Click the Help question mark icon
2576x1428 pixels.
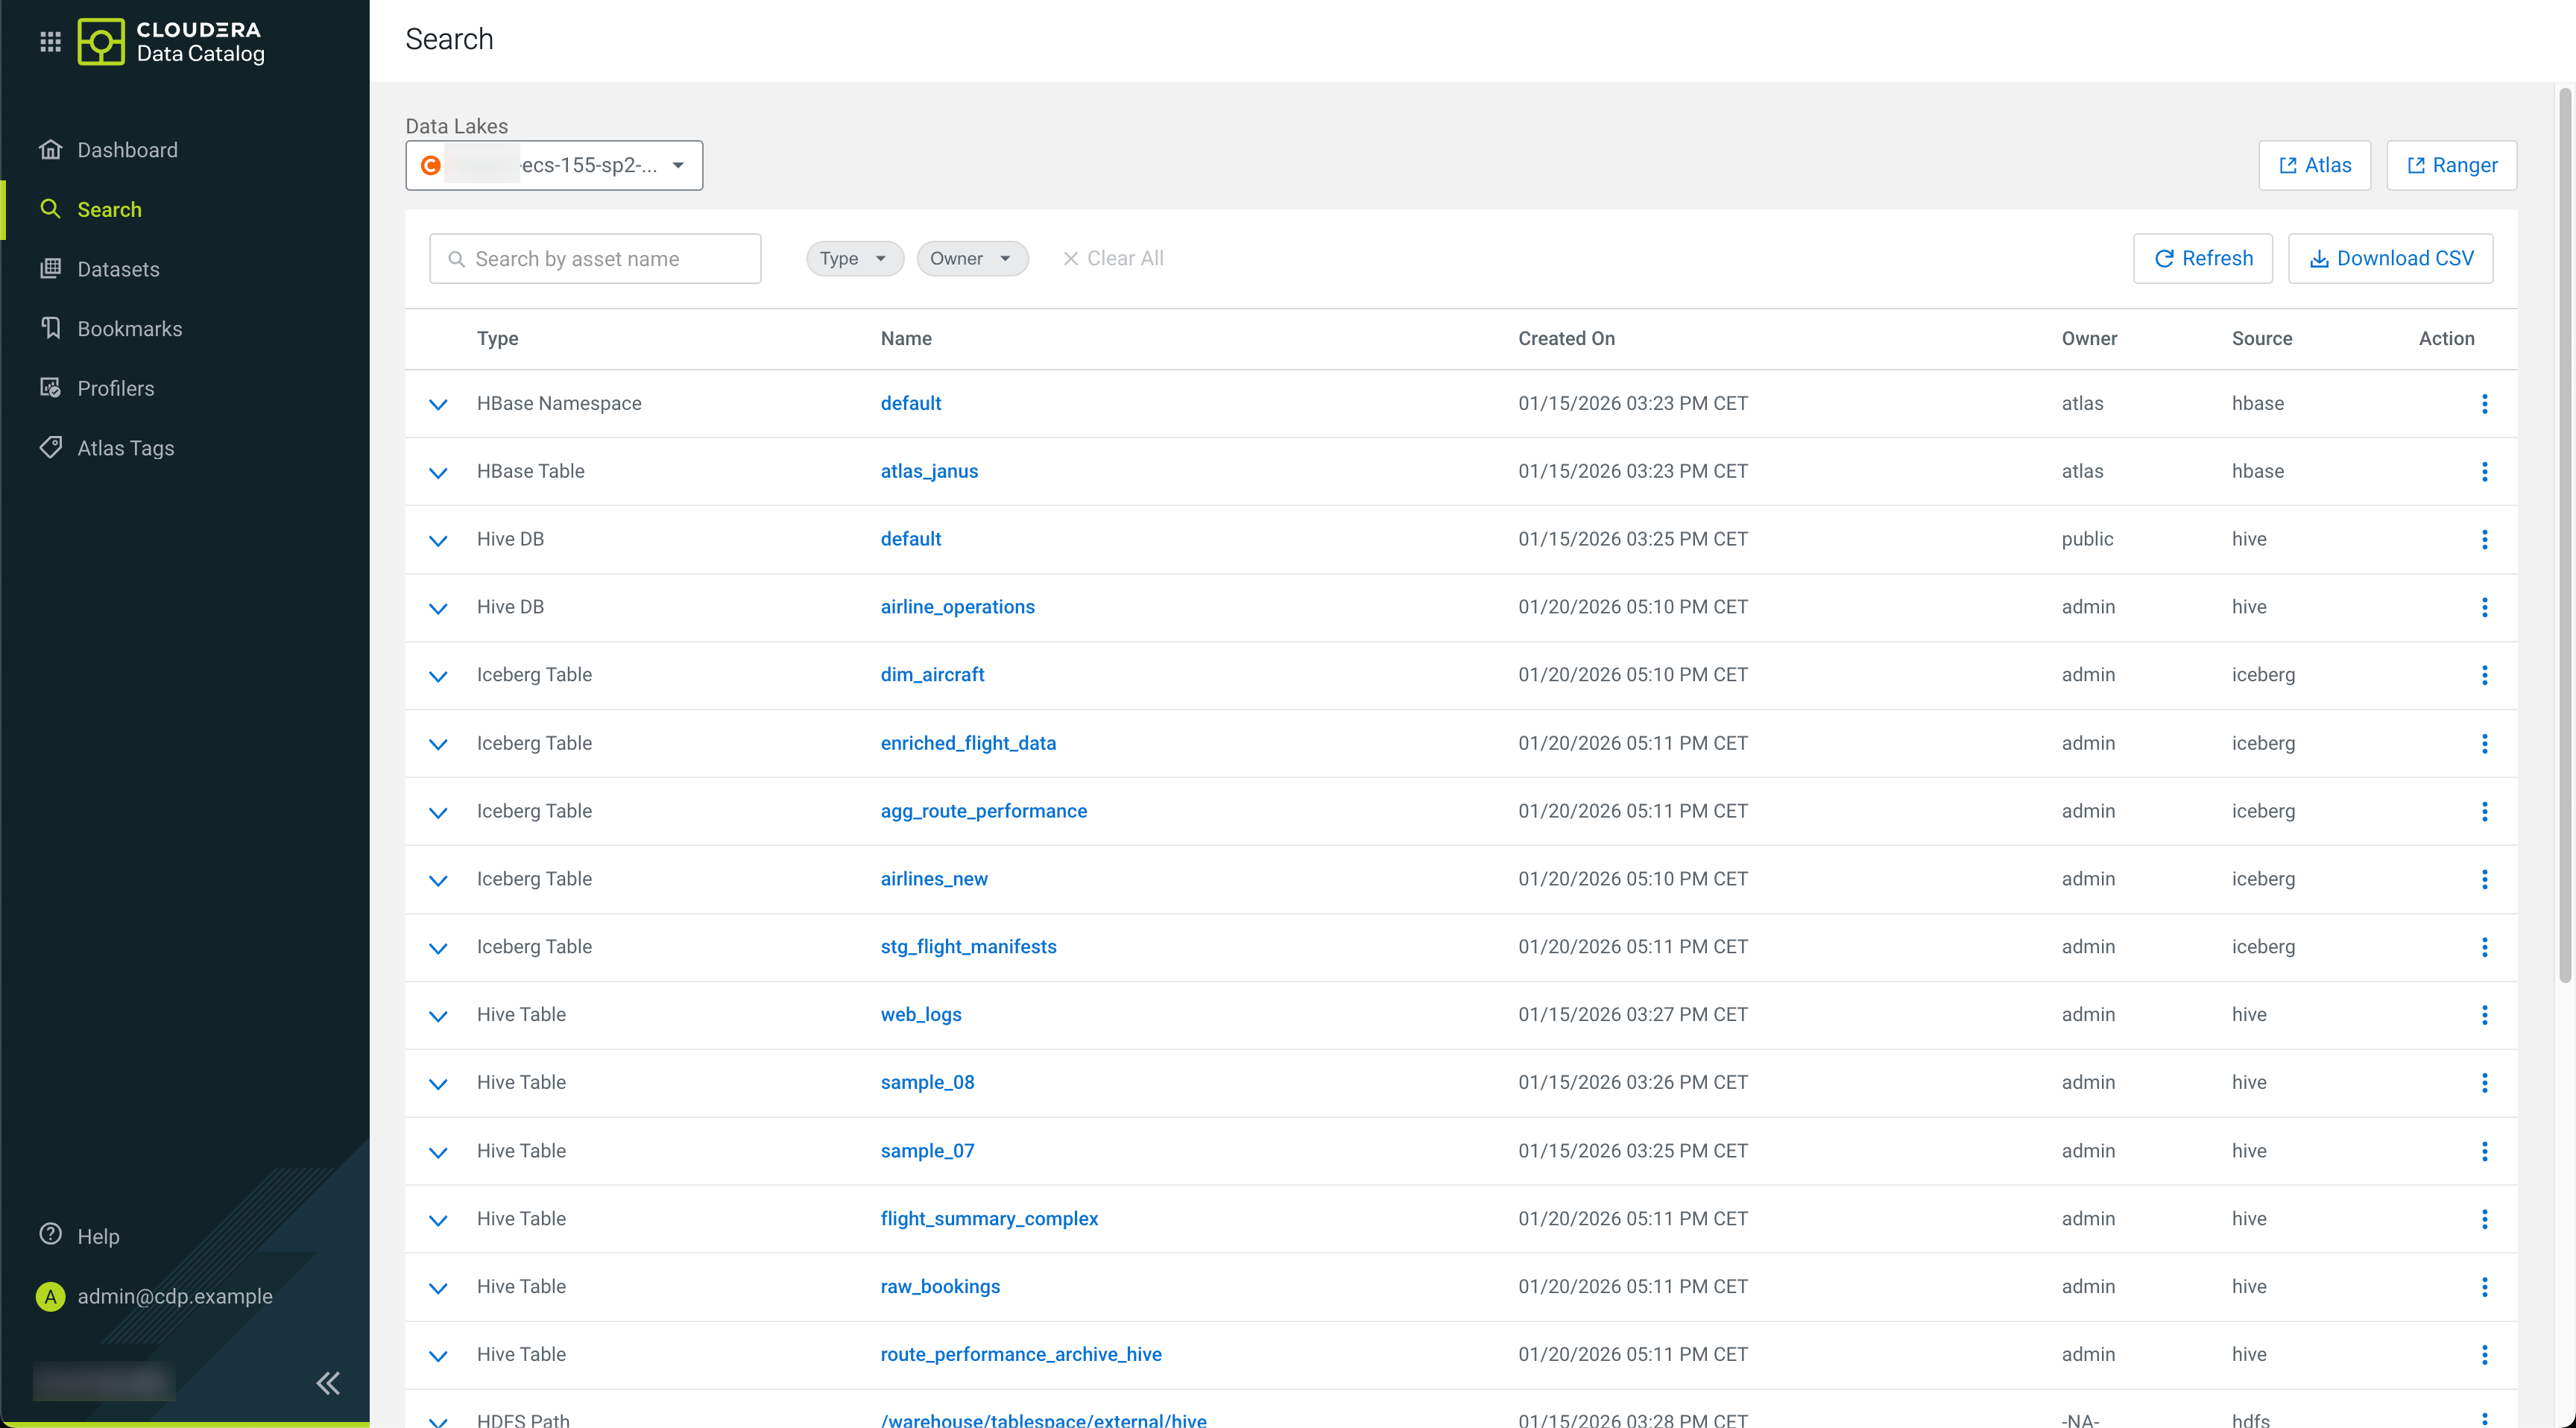(x=50, y=1235)
